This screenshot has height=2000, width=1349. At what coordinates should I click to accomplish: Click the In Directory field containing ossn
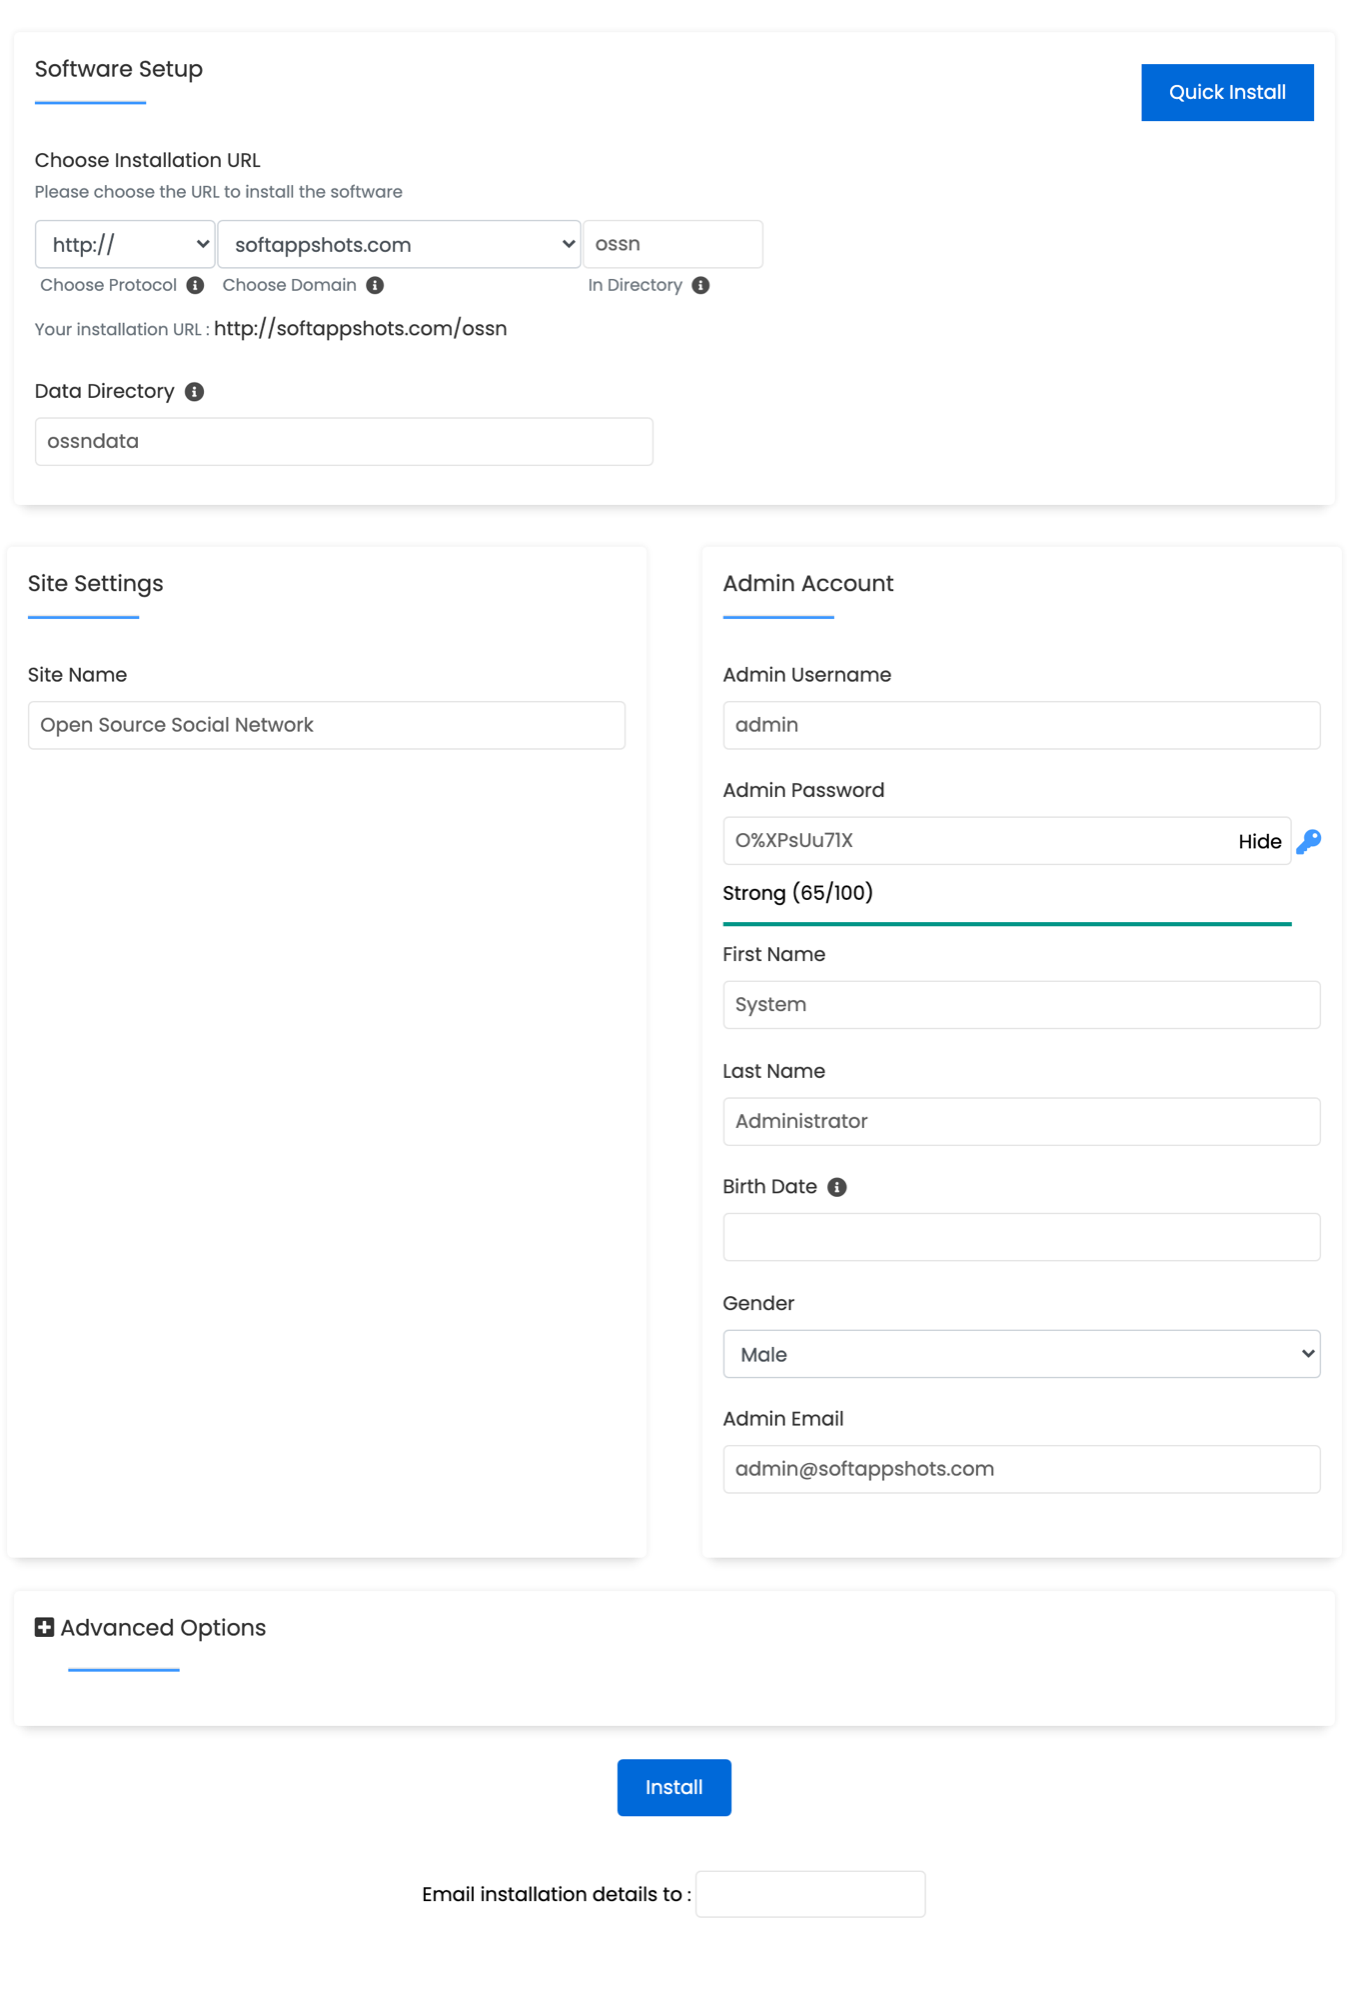pyautogui.click(x=673, y=244)
